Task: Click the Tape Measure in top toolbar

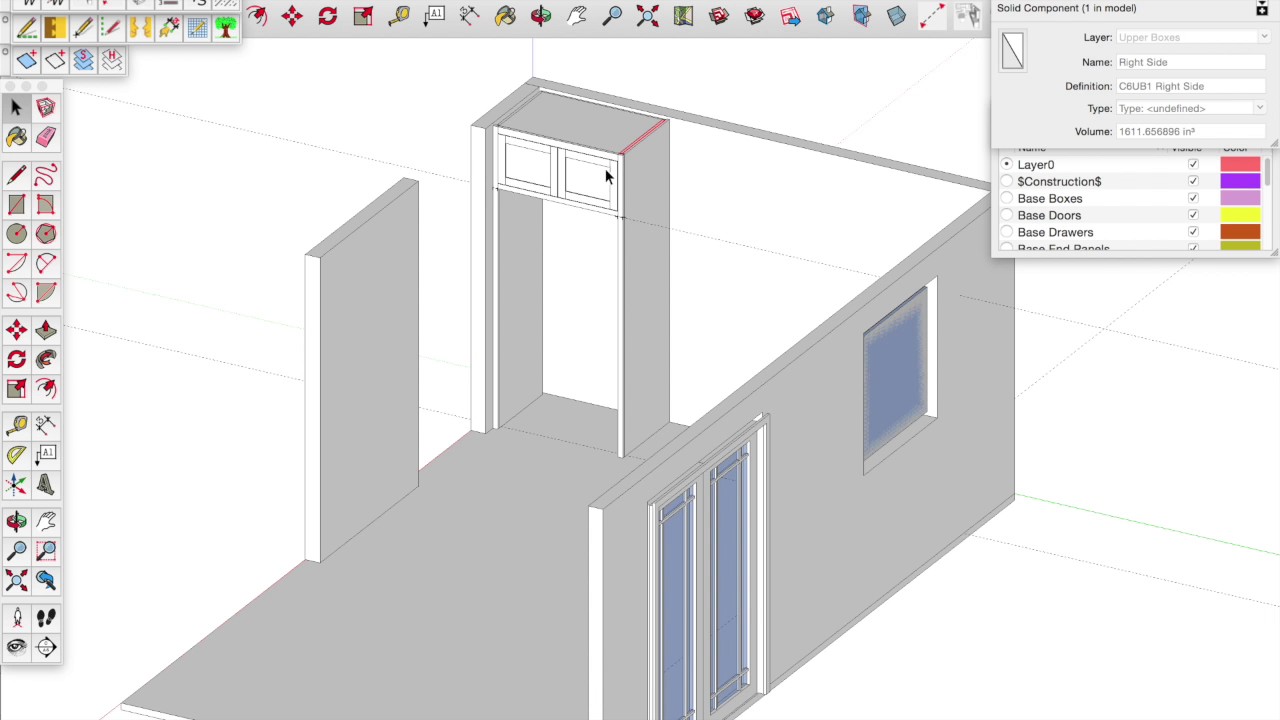Action: pyautogui.click(x=399, y=15)
